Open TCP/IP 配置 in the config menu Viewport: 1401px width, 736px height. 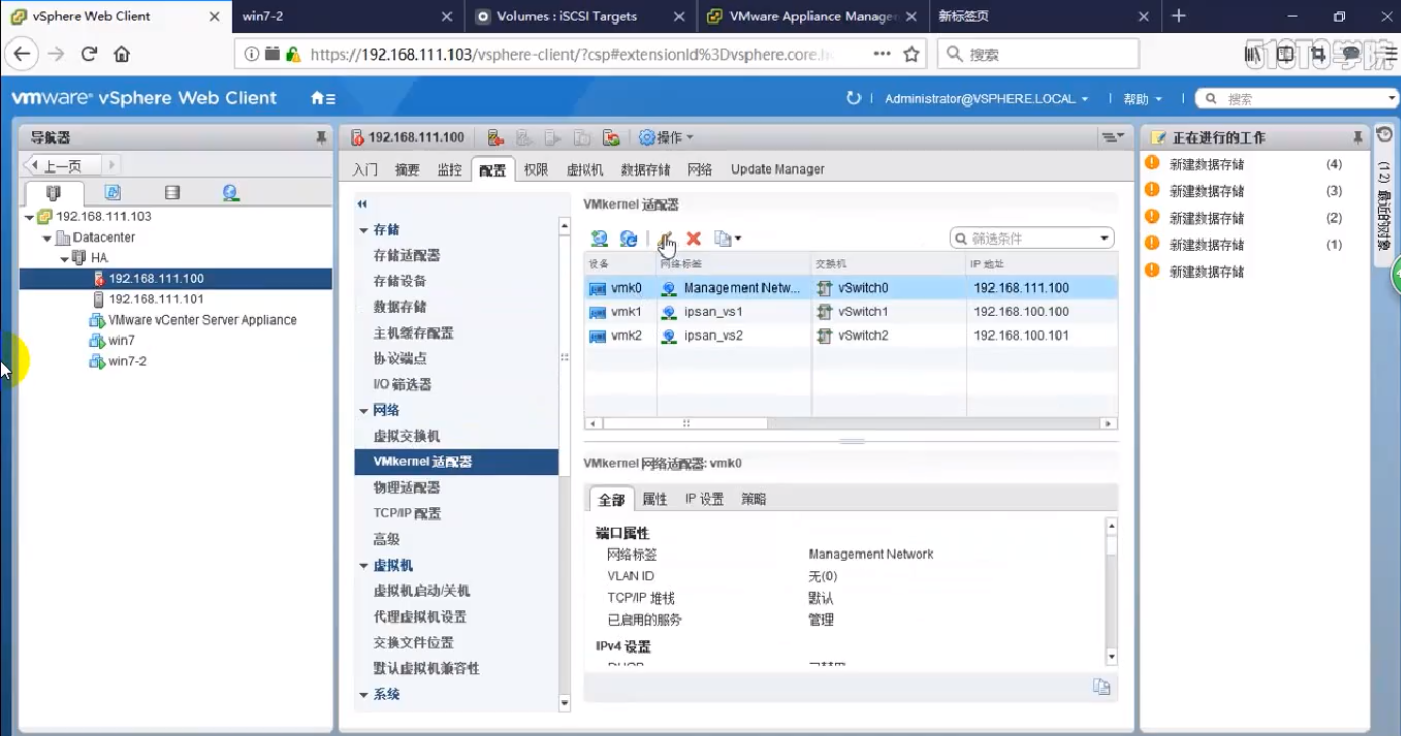pos(407,513)
